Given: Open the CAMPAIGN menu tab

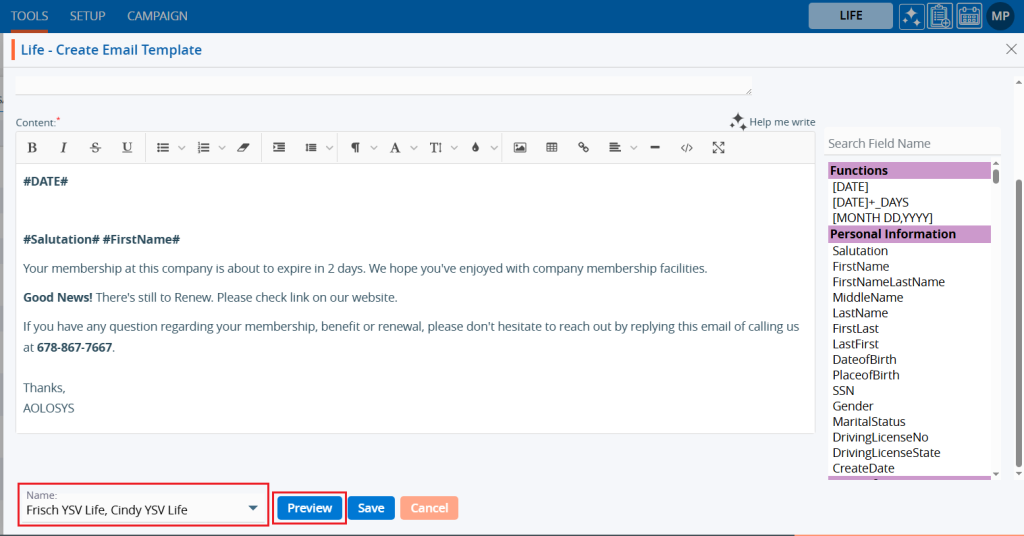Looking at the screenshot, I should click(x=157, y=16).
